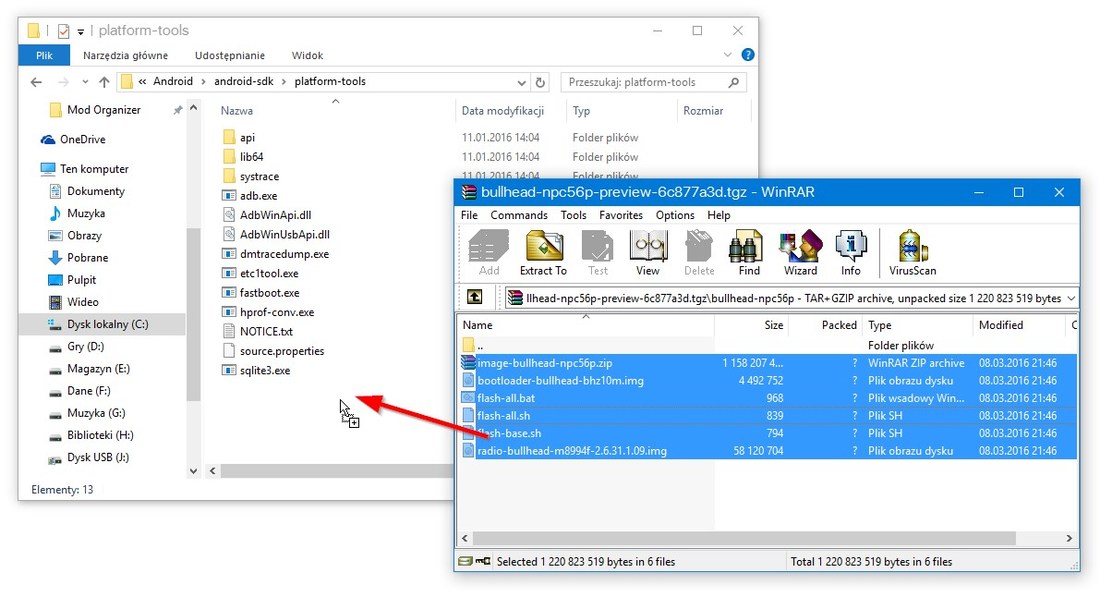The width and height of the screenshot is (1100, 597).
Task: Open the recent locations dropdown arrow in Explorer
Action: tap(85, 82)
